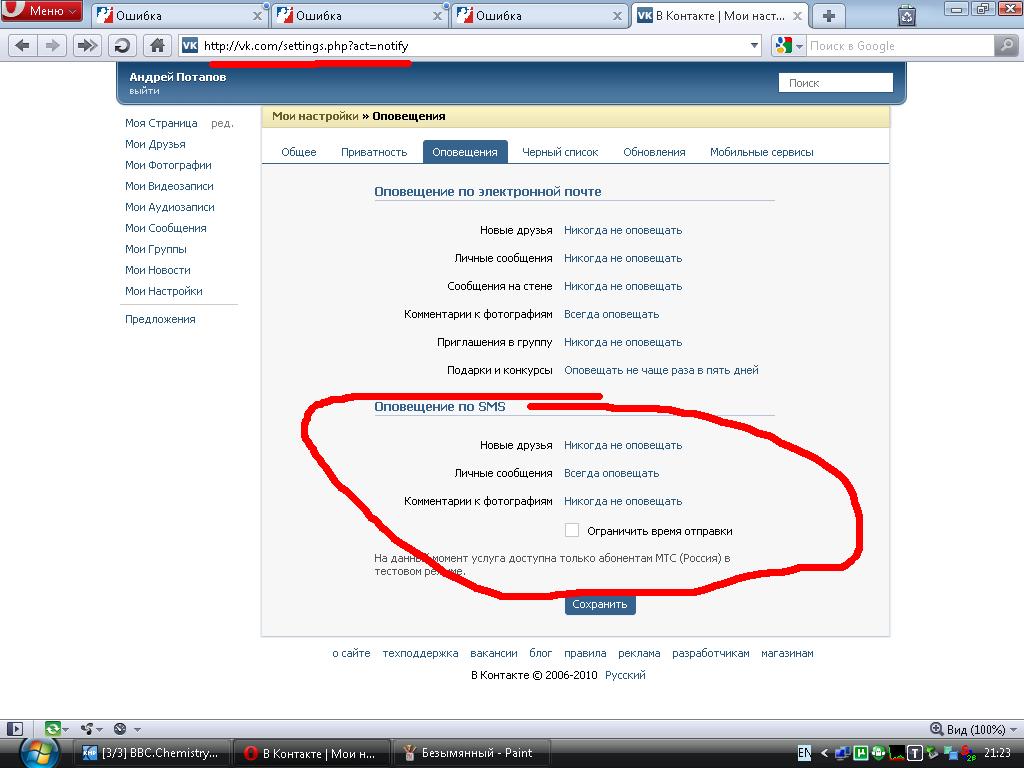
Task: Switch to the Приватность tab
Action: click(374, 152)
